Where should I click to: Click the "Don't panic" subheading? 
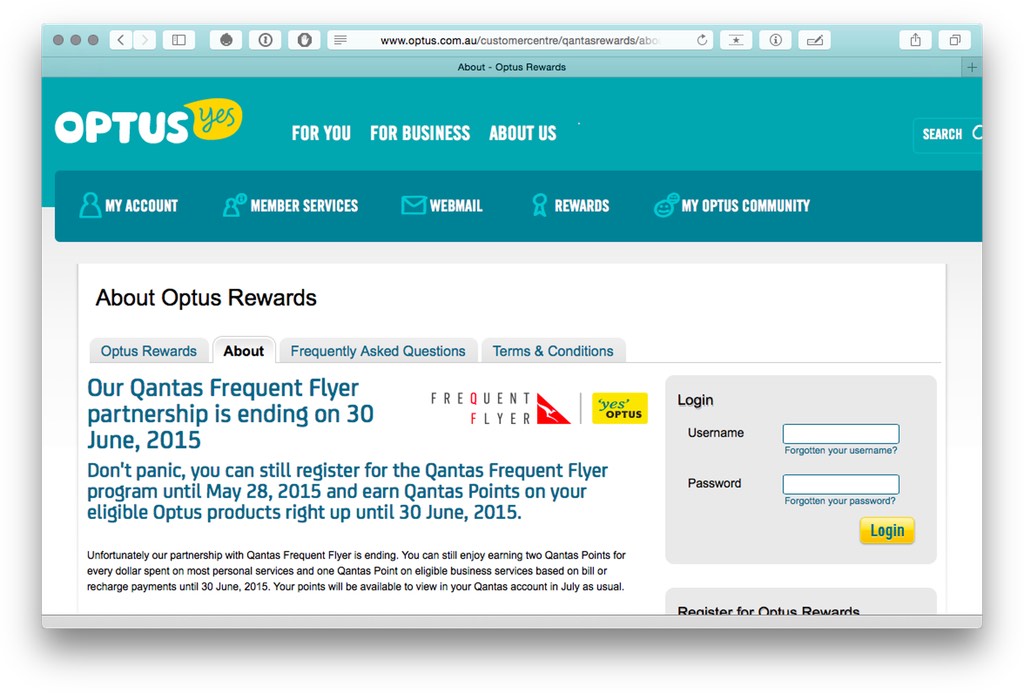pyautogui.click(x=347, y=491)
